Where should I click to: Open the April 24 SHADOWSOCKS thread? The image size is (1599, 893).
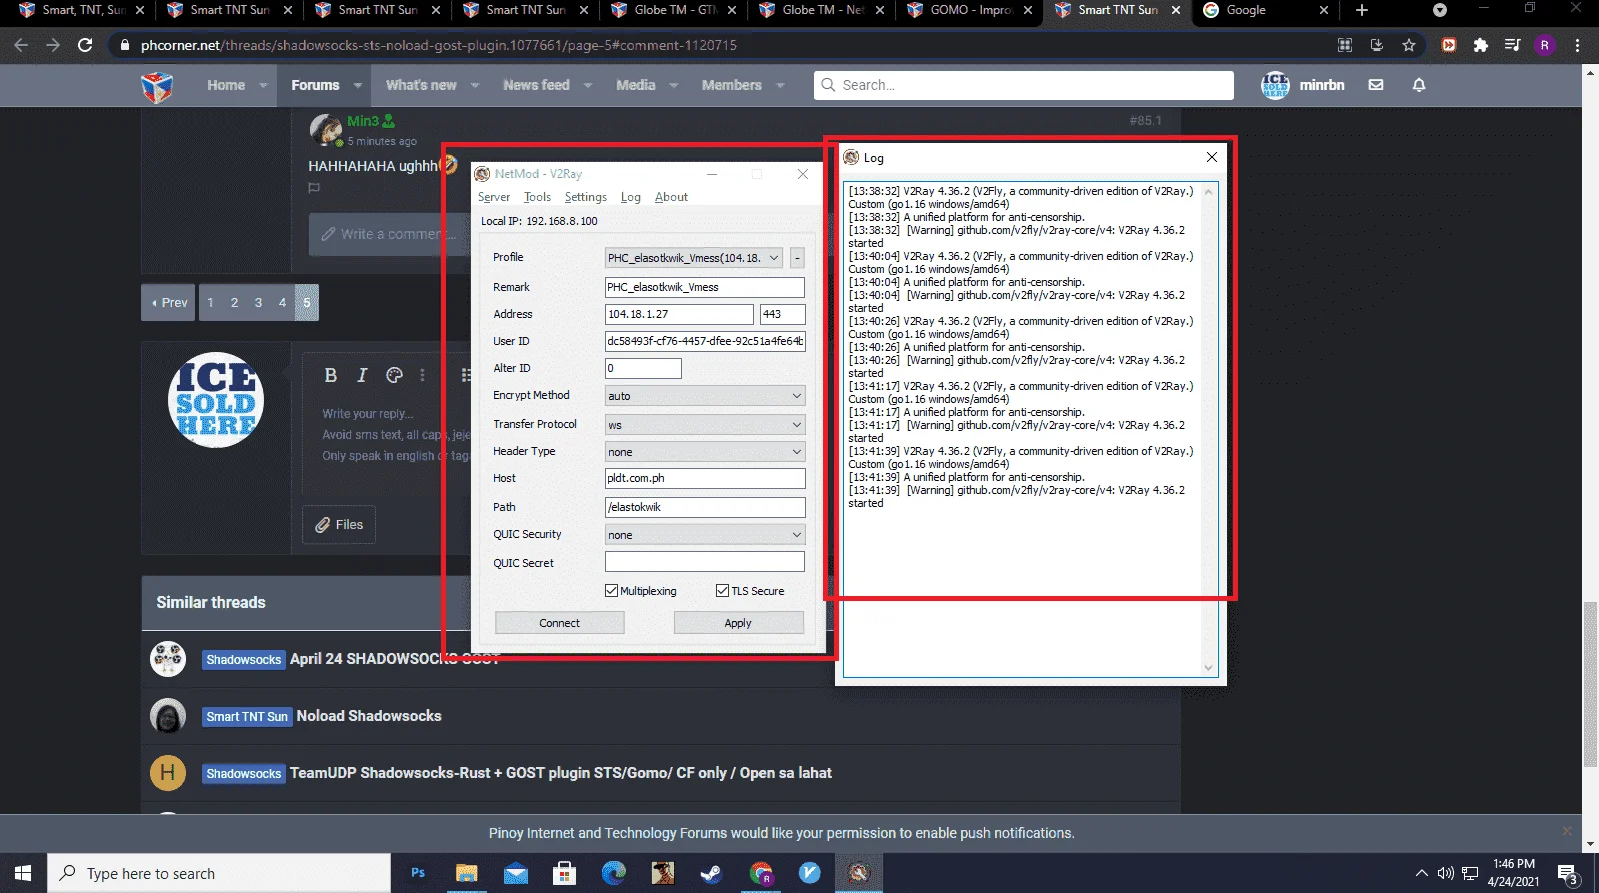click(395, 659)
